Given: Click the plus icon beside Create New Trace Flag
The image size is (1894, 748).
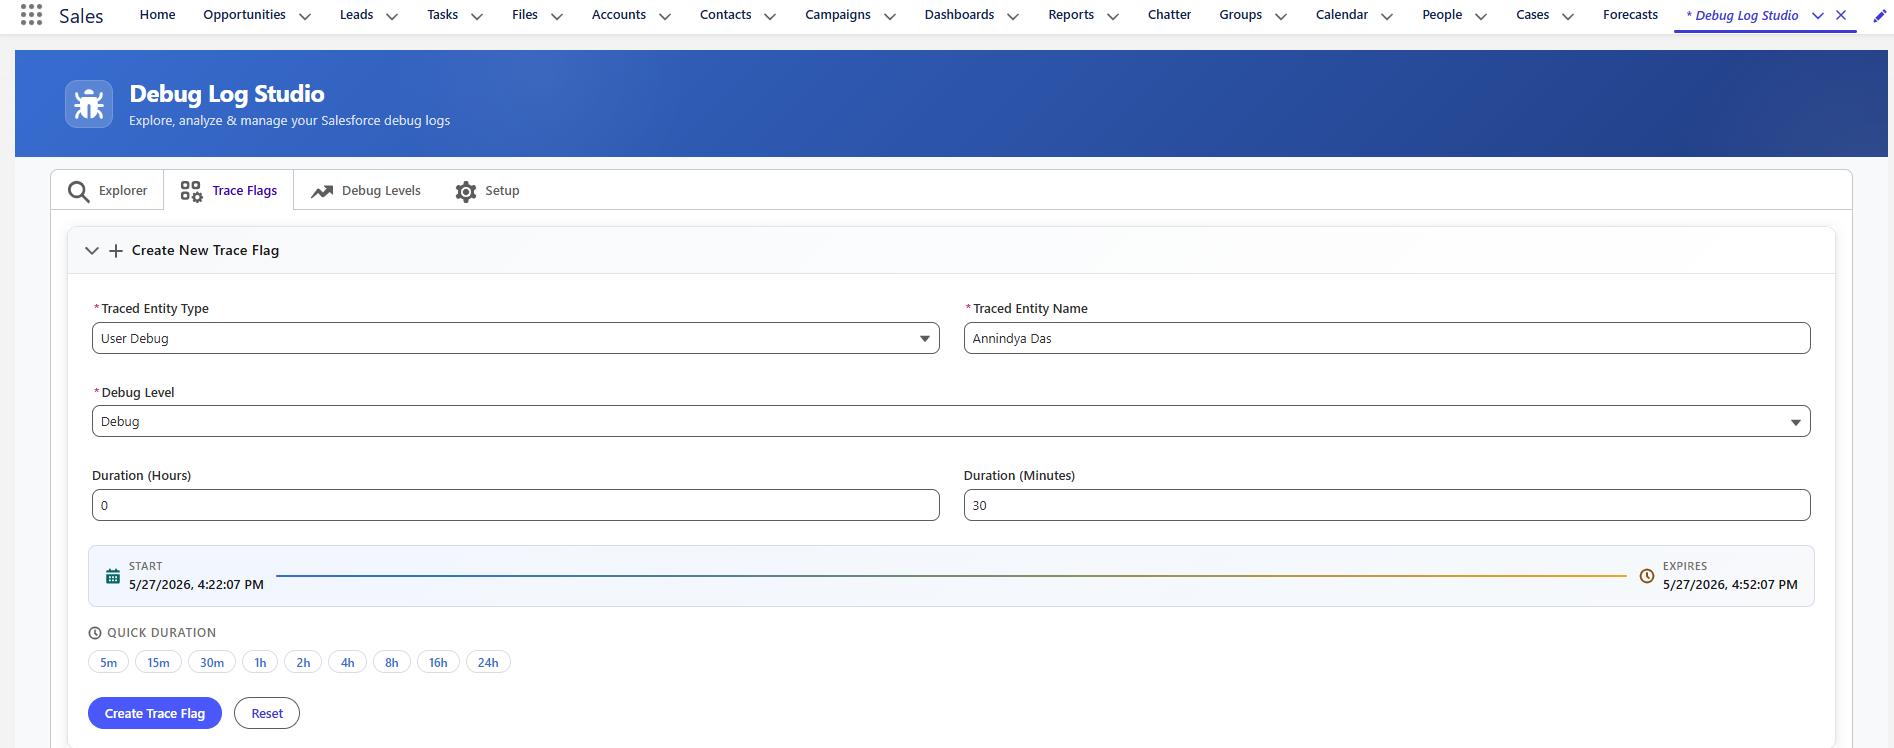Looking at the screenshot, I should 116,251.
